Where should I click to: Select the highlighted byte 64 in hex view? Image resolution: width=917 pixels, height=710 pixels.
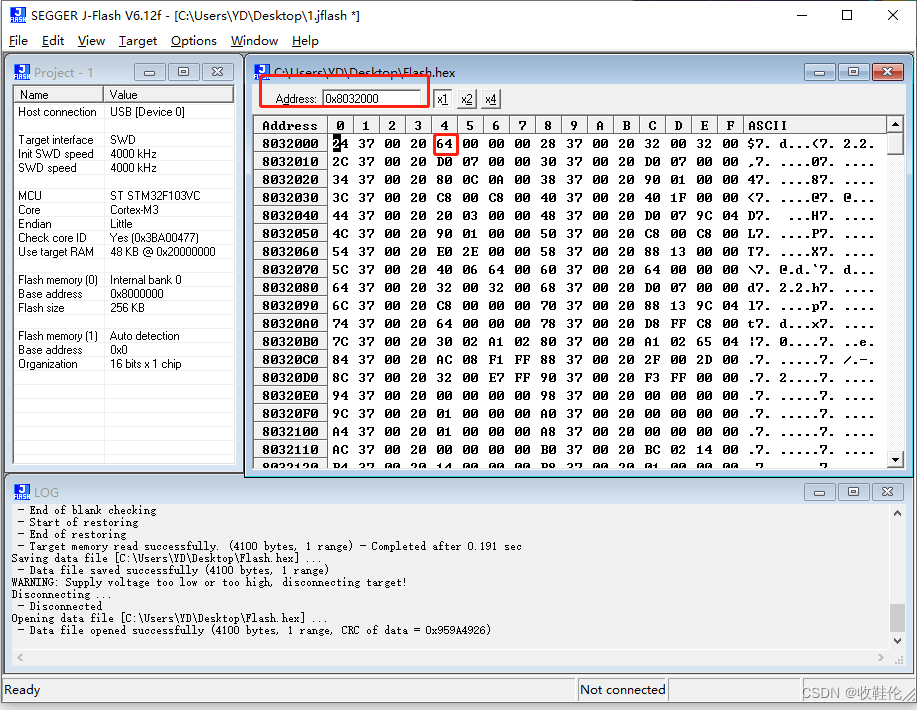tap(444, 143)
